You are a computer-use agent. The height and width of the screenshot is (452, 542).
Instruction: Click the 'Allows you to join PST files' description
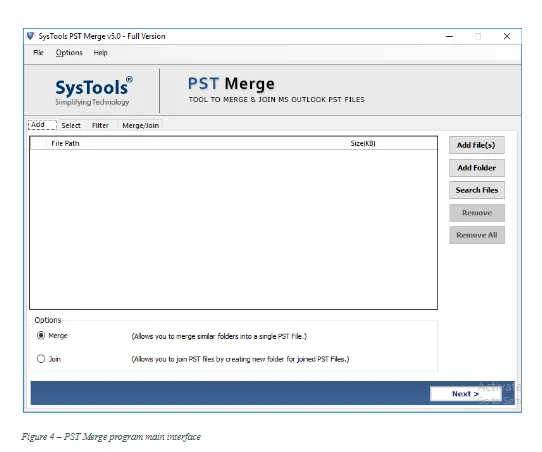[x=240, y=359]
